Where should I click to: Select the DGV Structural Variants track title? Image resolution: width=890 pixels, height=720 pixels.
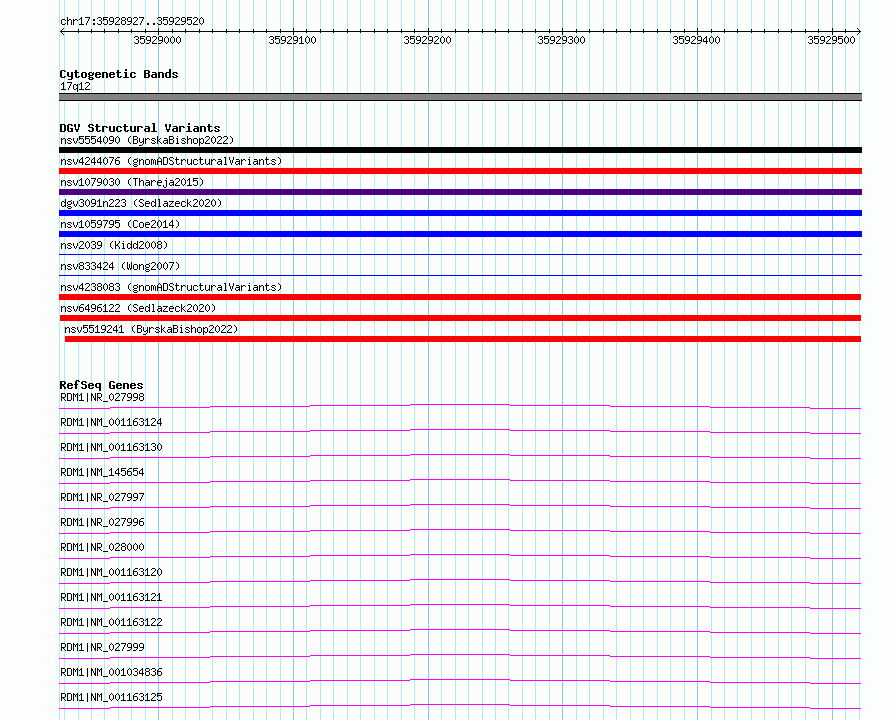(140, 128)
